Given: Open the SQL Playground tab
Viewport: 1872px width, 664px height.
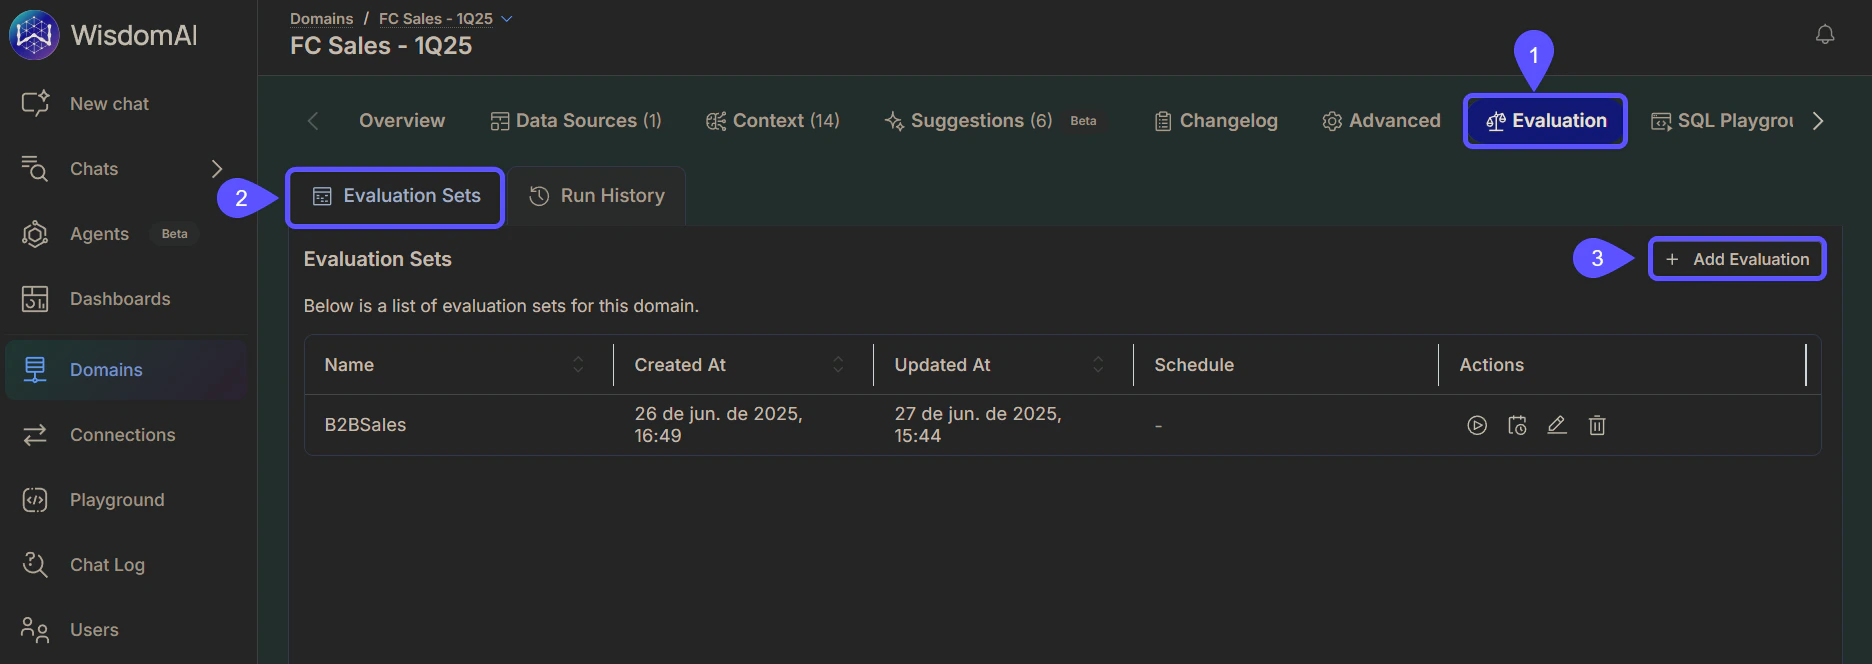Looking at the screenshot, I should click(1722, 121).
